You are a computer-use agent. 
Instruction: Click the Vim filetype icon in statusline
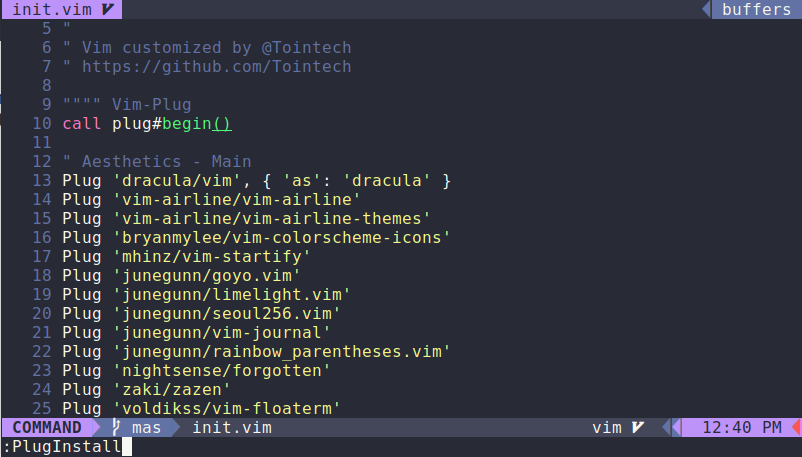637,427
